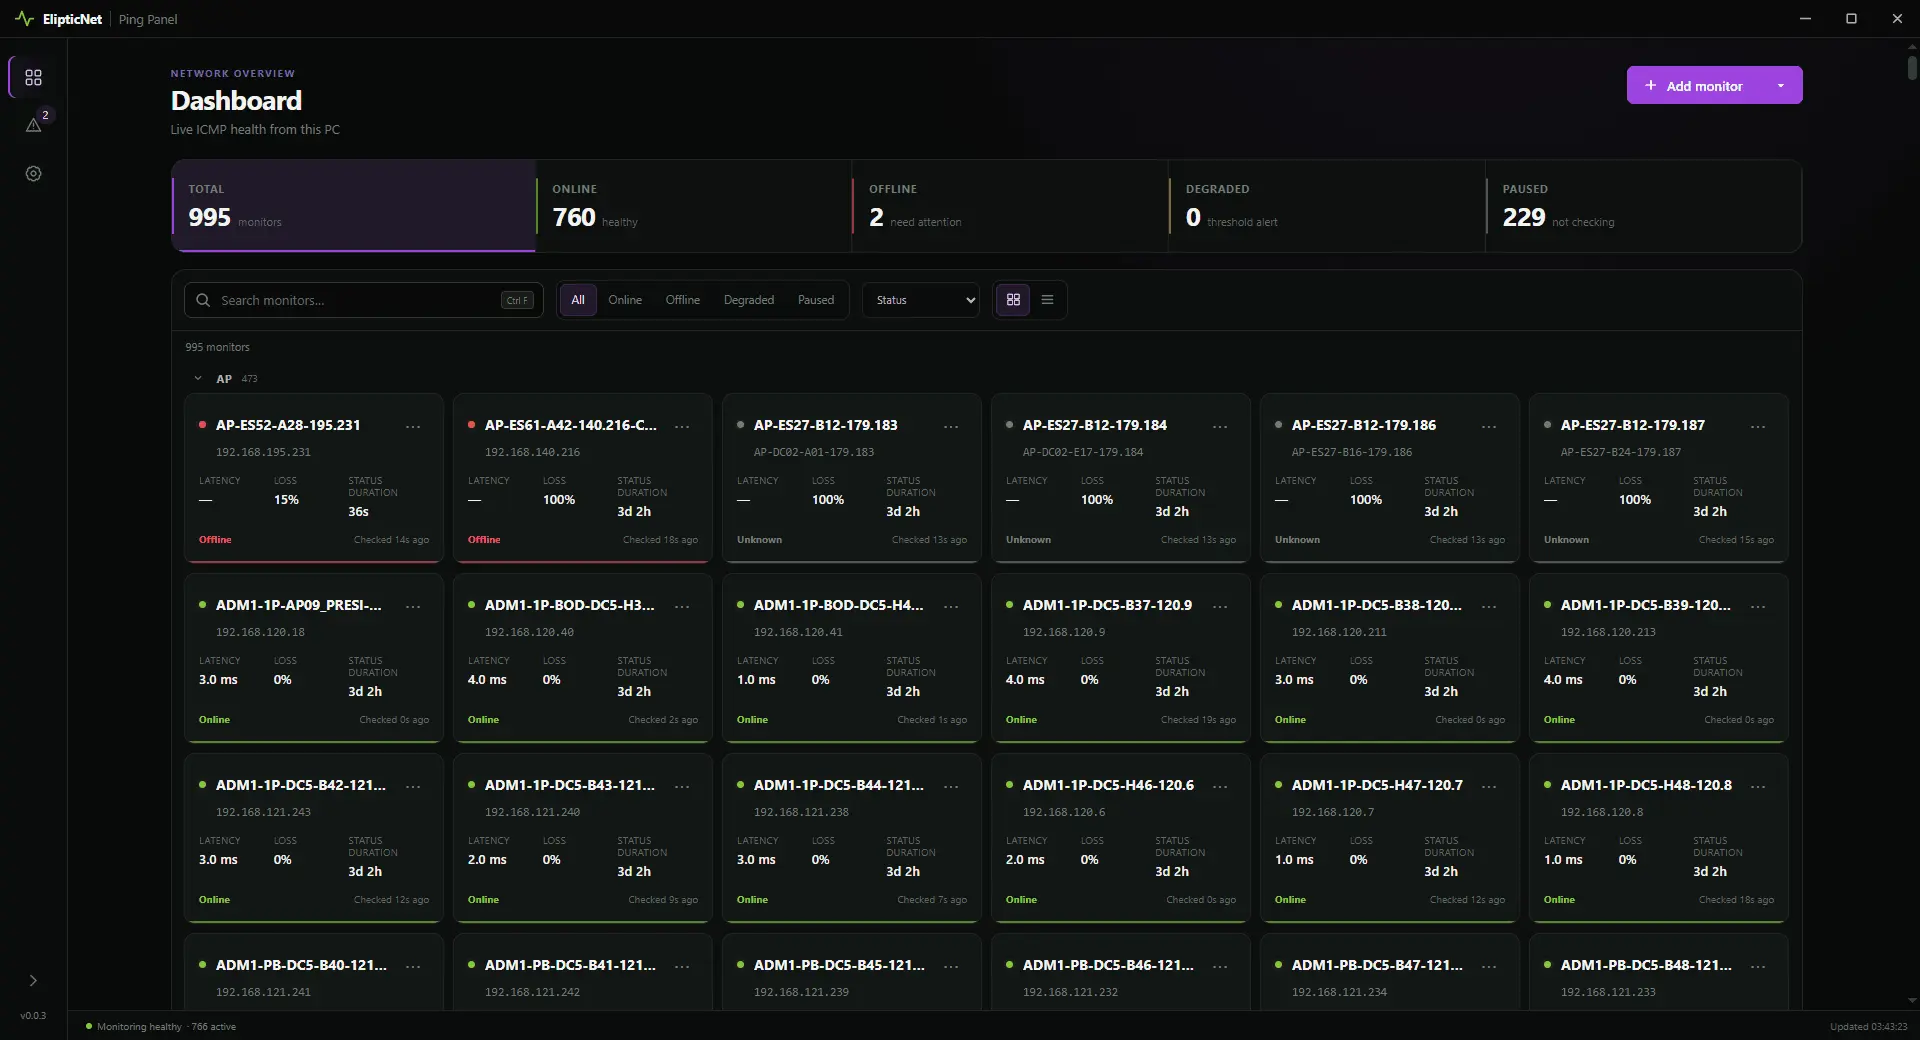1920x1040 pixels.
Task: Select the Offline filter tab
Action: [683, 300]
